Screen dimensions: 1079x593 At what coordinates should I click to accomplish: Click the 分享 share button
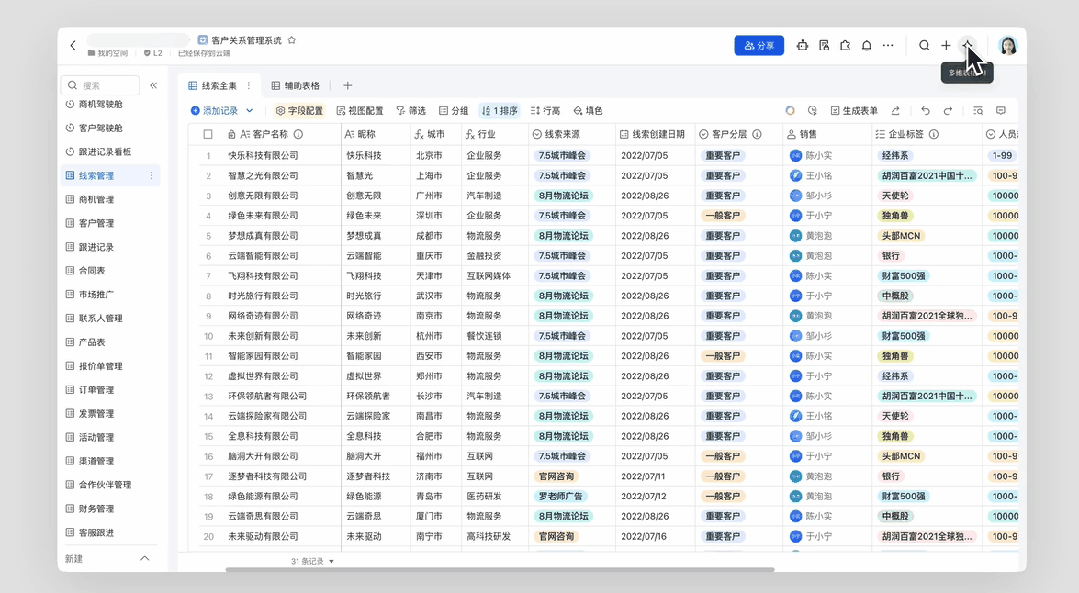point(759,46)
